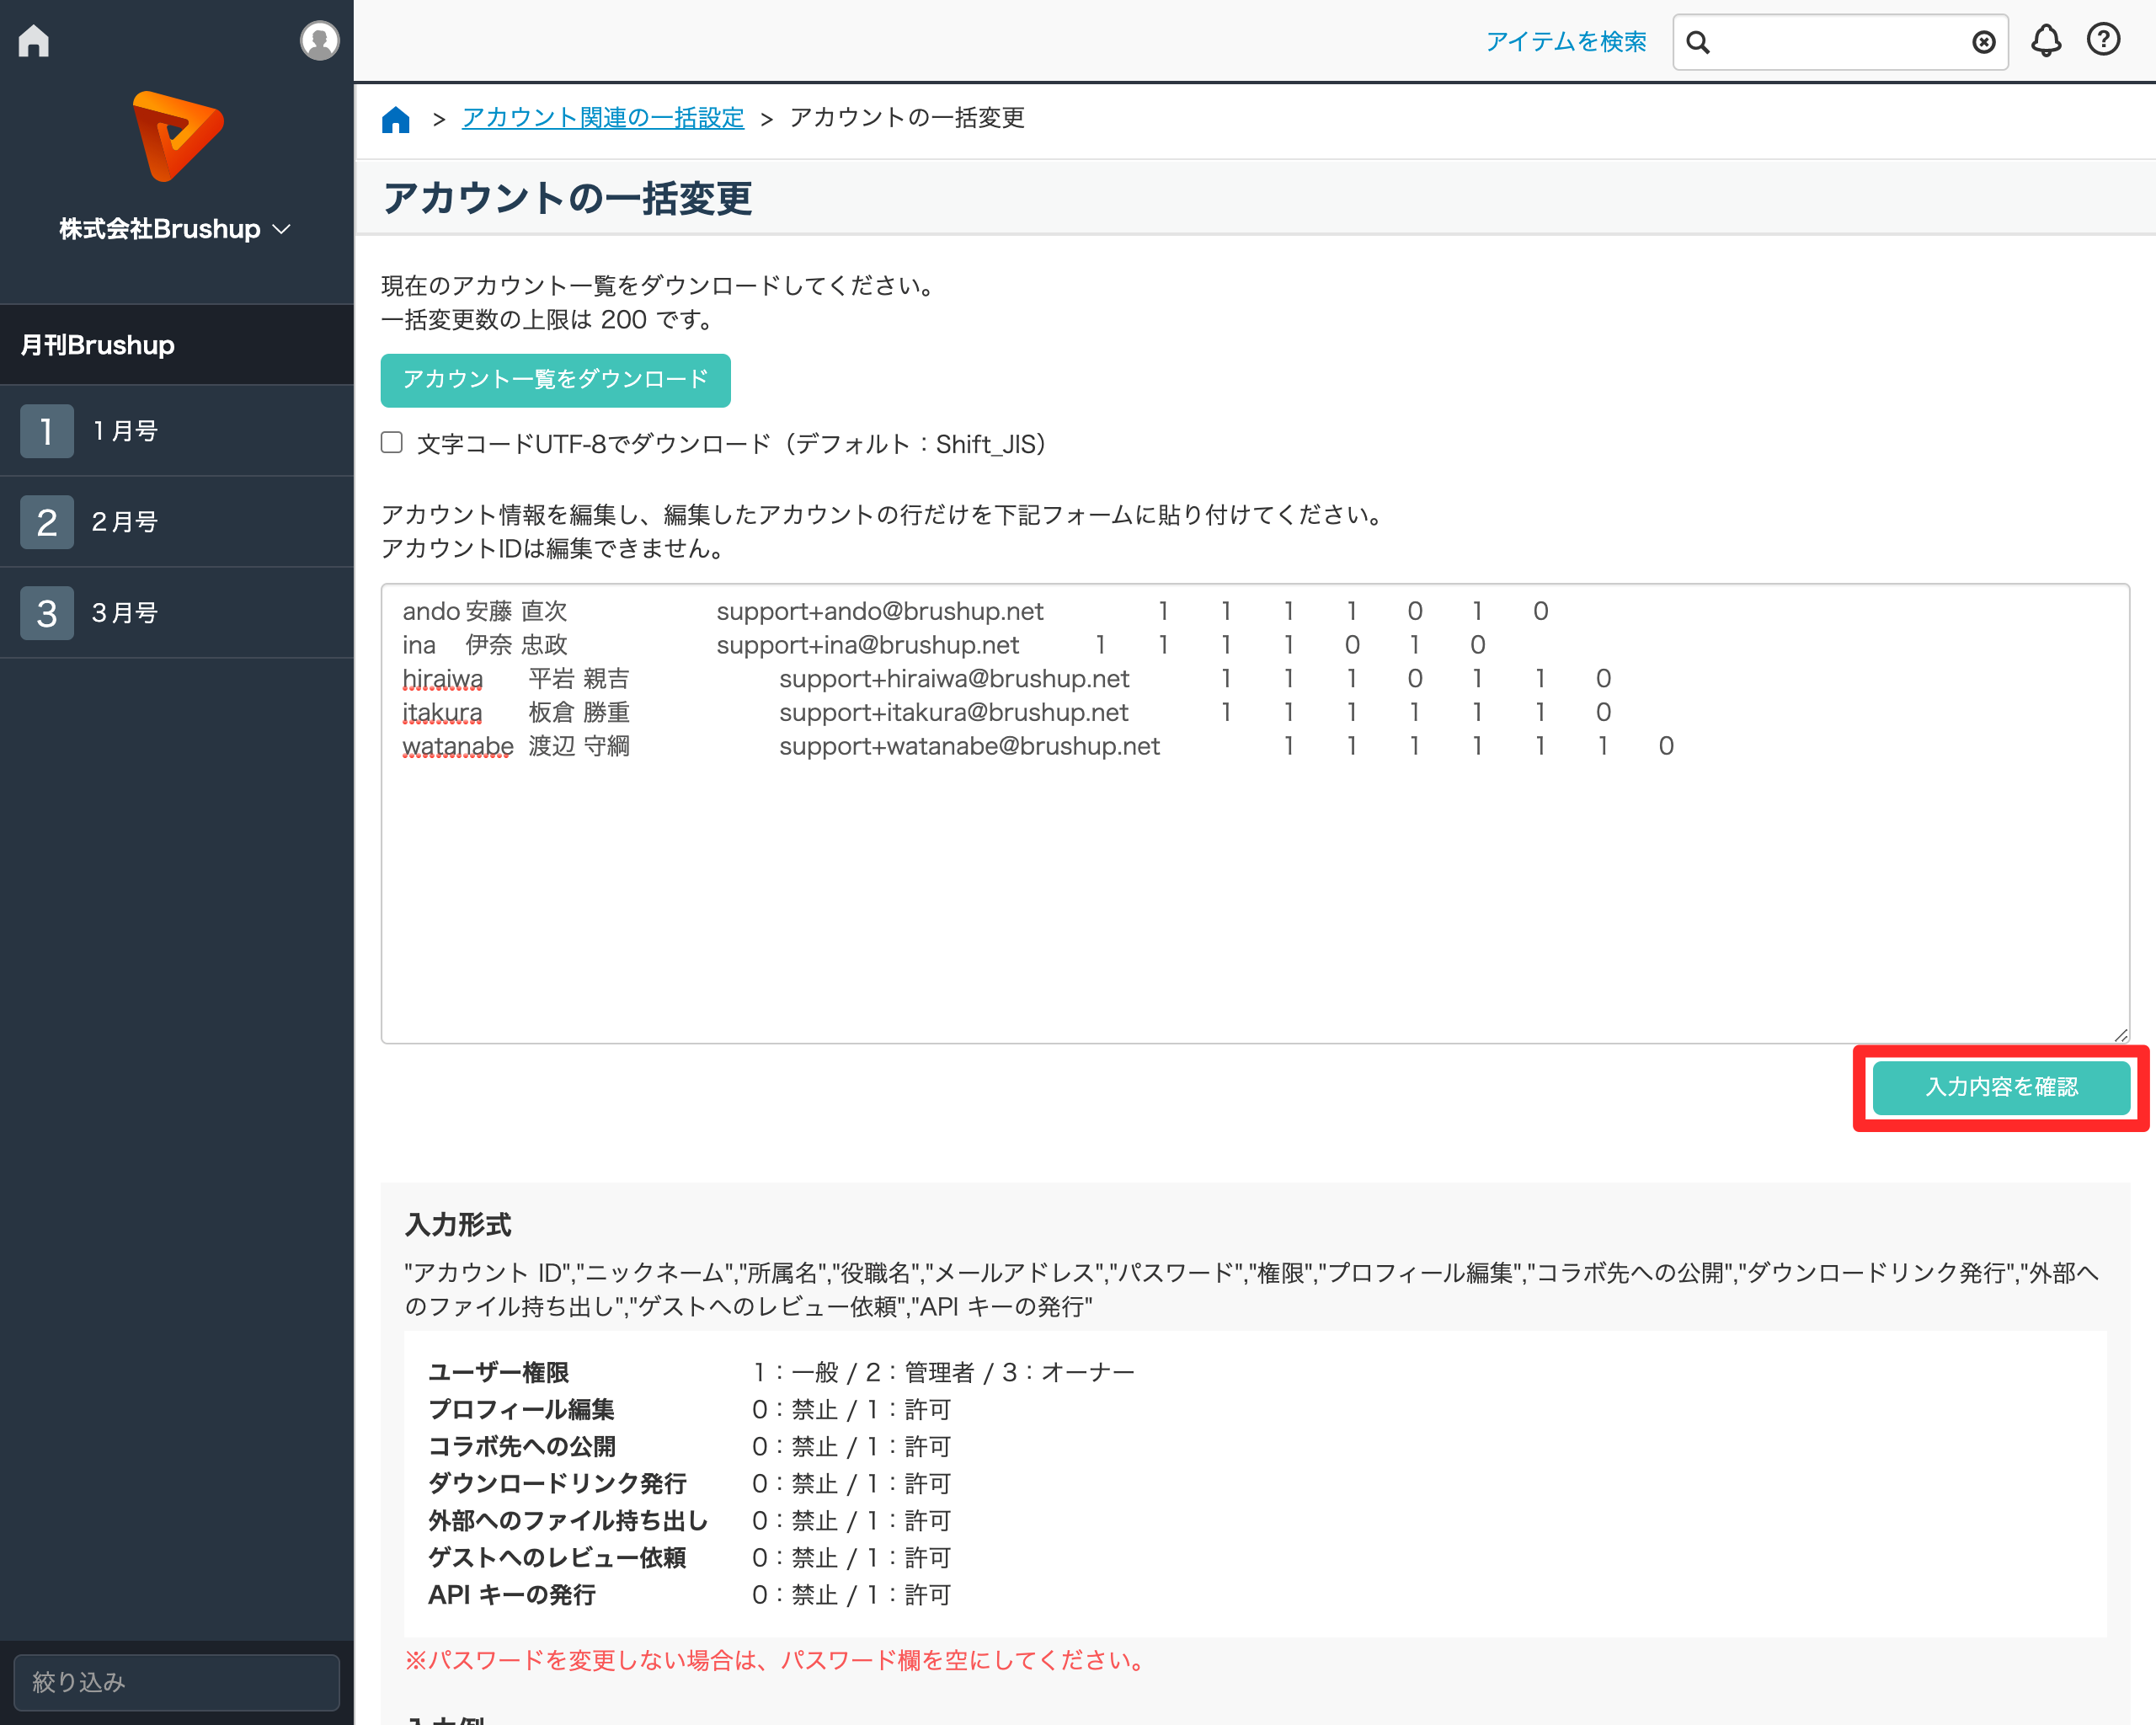Click support+ando@brushup.net text in textarea
This screenshot has width=2156, height=1725.
879,611
